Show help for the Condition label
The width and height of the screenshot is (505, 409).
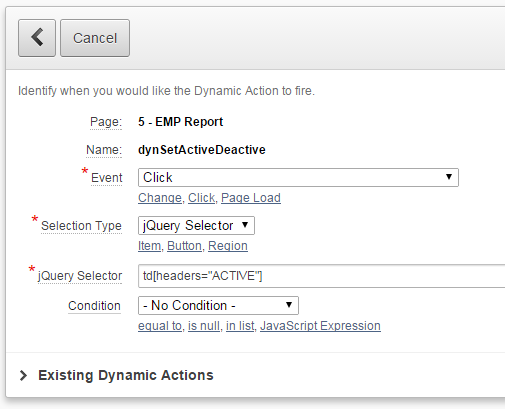click(x=94, y=306)
